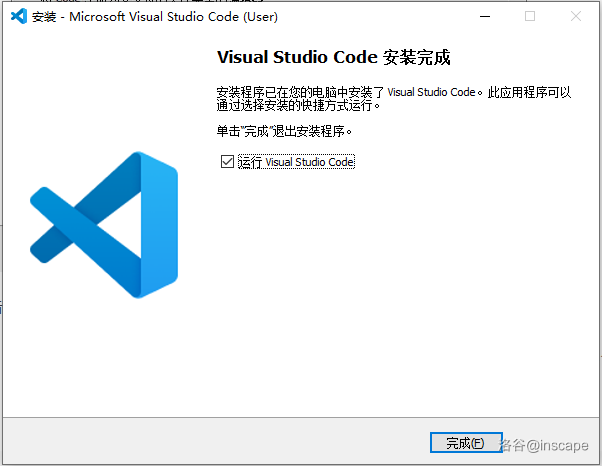
Task: Click the word 安装 in the title bar
Action: coord(43,16)
